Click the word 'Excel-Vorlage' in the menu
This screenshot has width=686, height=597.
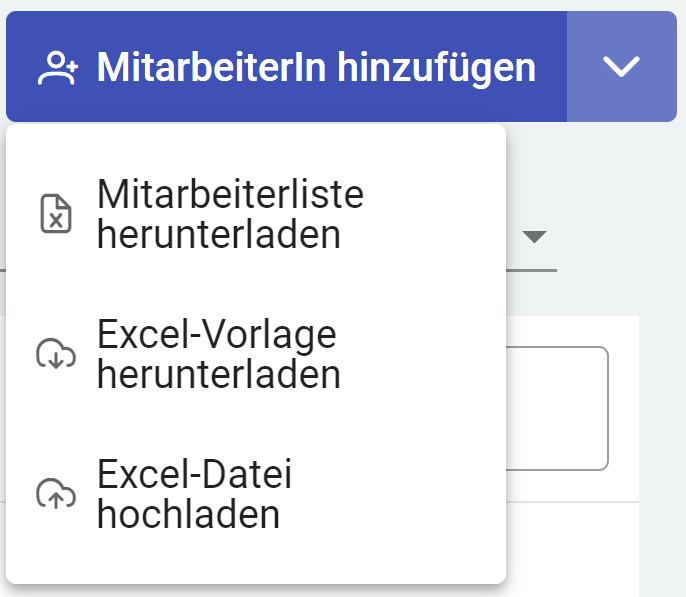click(x=217, y=334)
